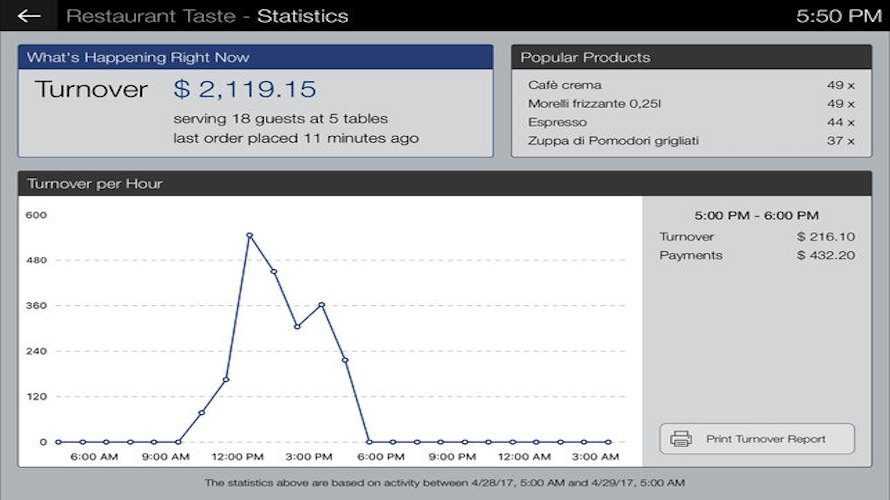Select the Espresso product row
890x500 pixels.
691,122
